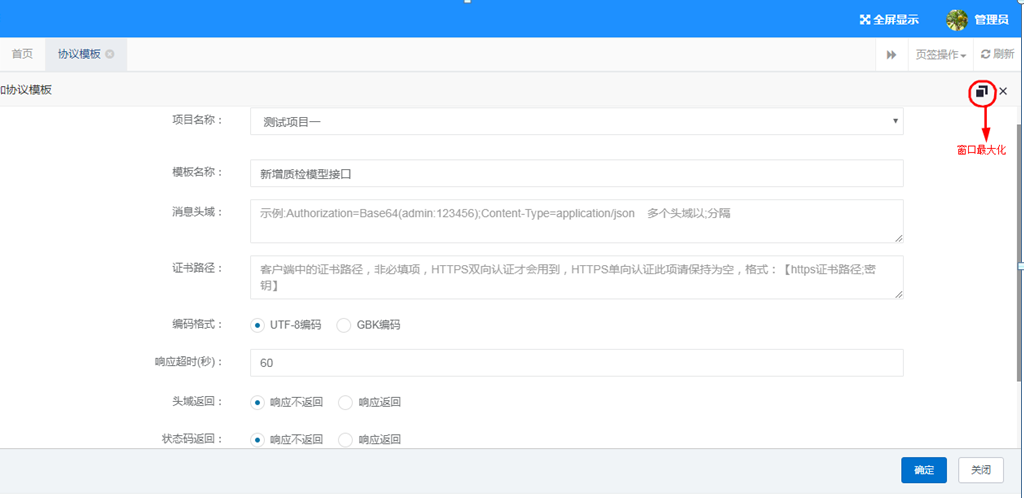The image size is (1024, 498).
Task: Click the 关闭 button
Action: coord(981,470)
